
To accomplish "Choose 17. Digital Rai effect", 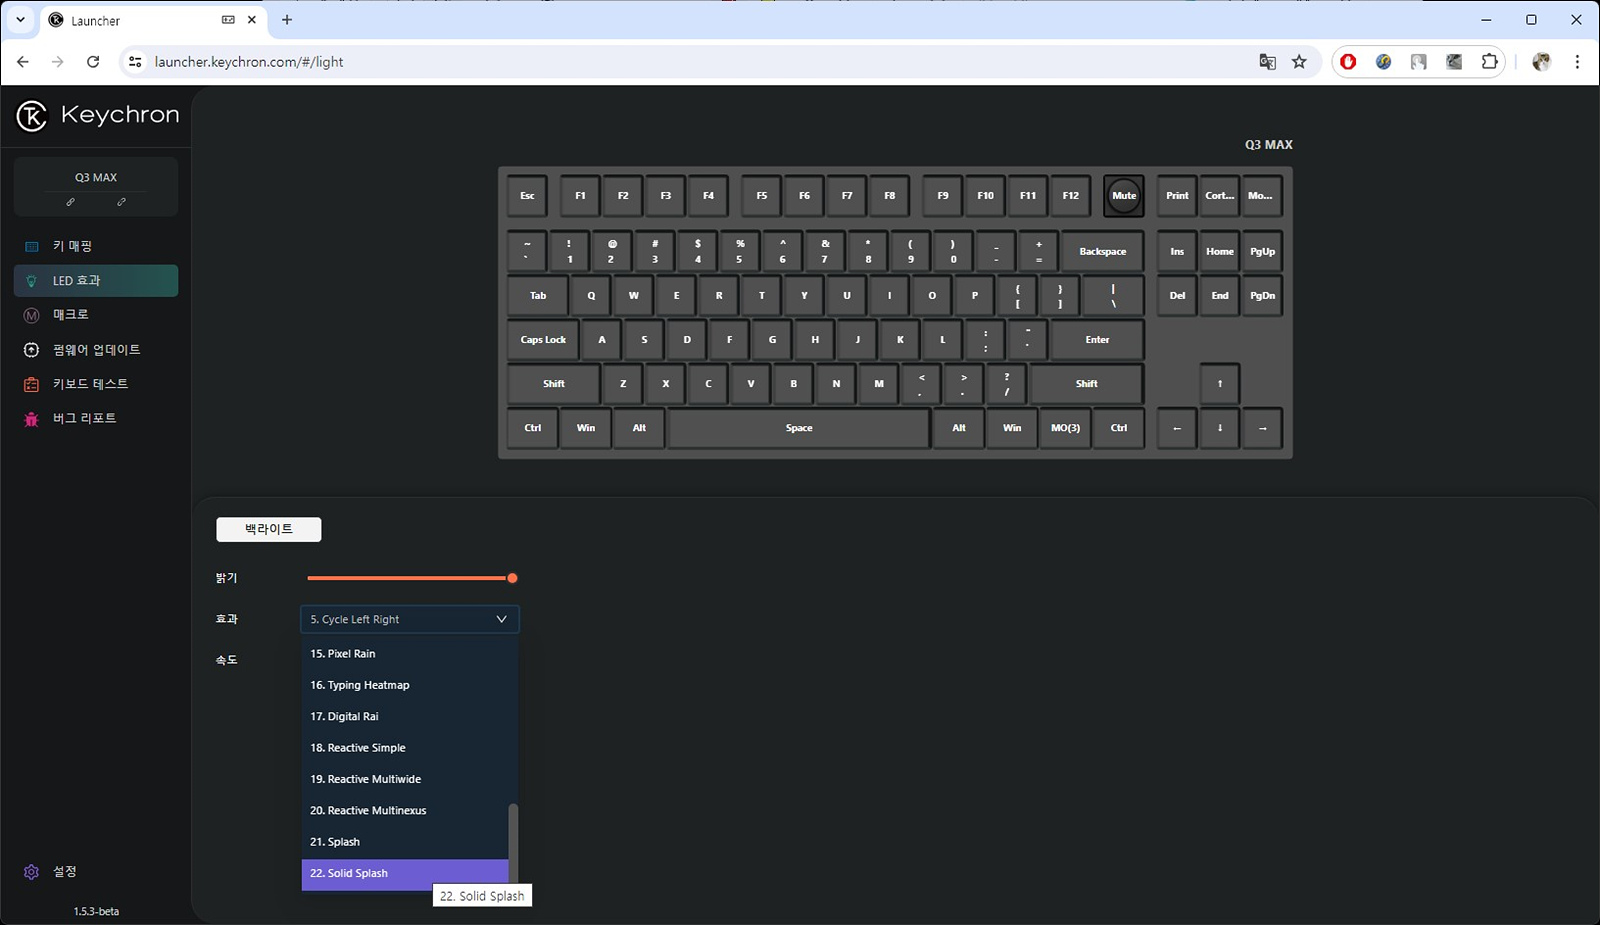I will point(405,717).
